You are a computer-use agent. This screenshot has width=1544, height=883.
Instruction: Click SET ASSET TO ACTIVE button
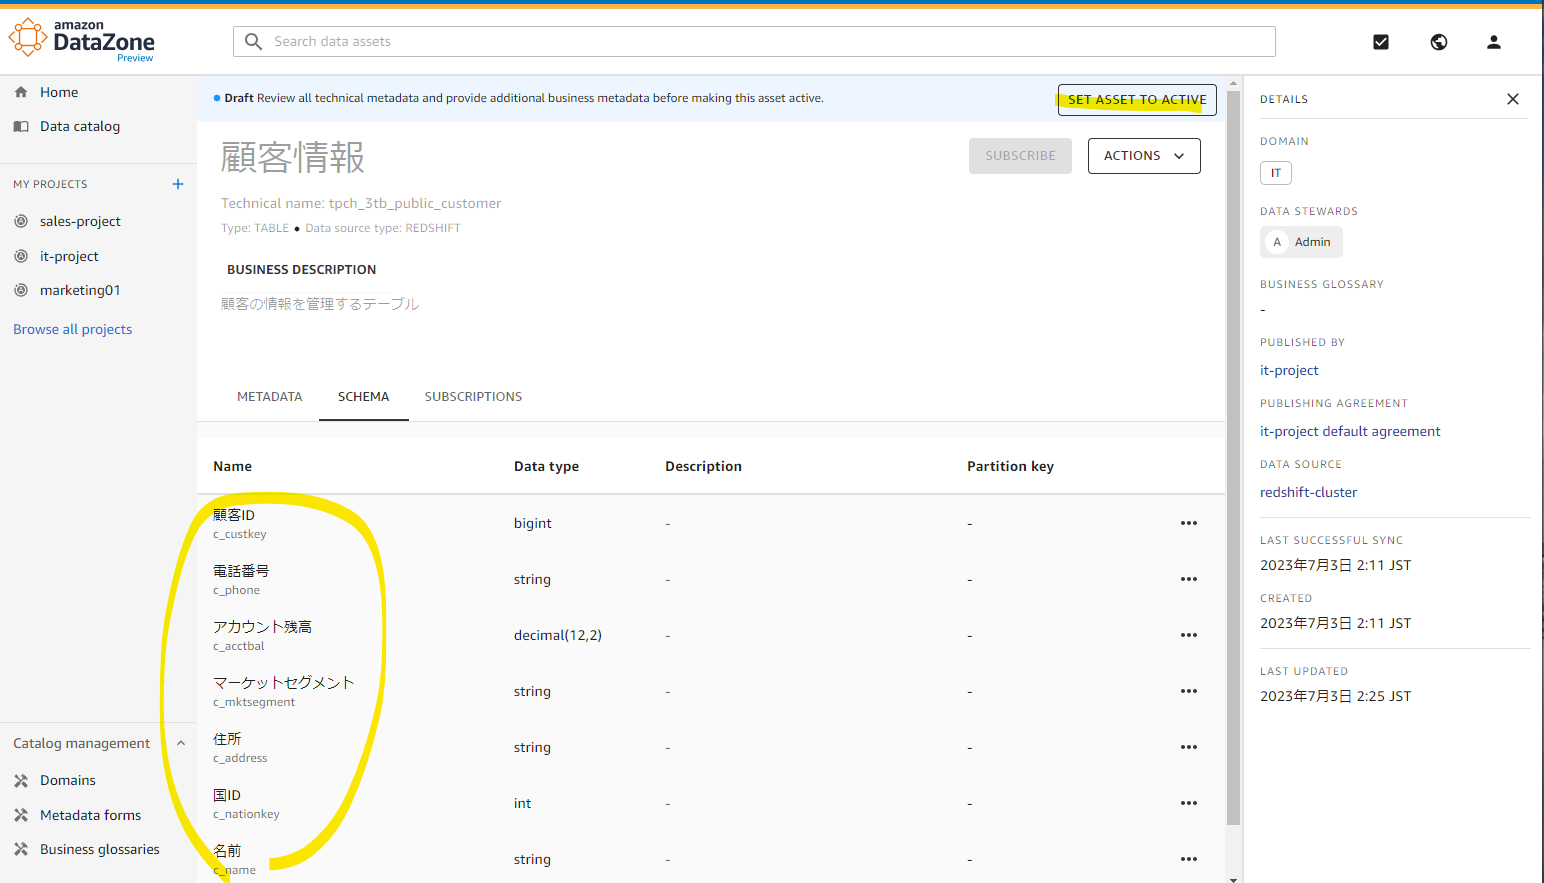1137,100
